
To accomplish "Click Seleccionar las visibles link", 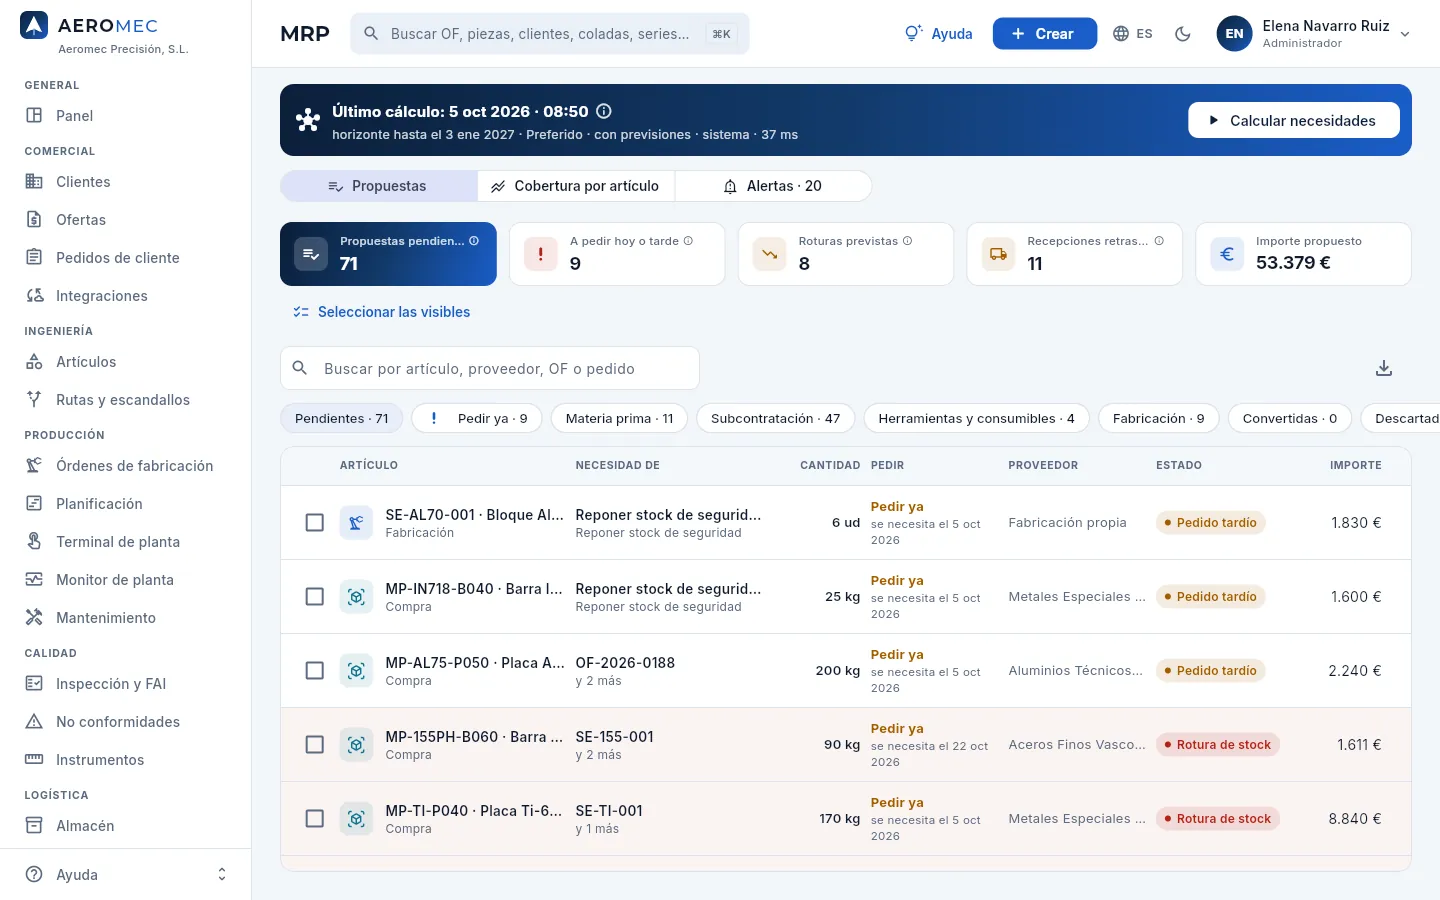I will tap(381, 312).
